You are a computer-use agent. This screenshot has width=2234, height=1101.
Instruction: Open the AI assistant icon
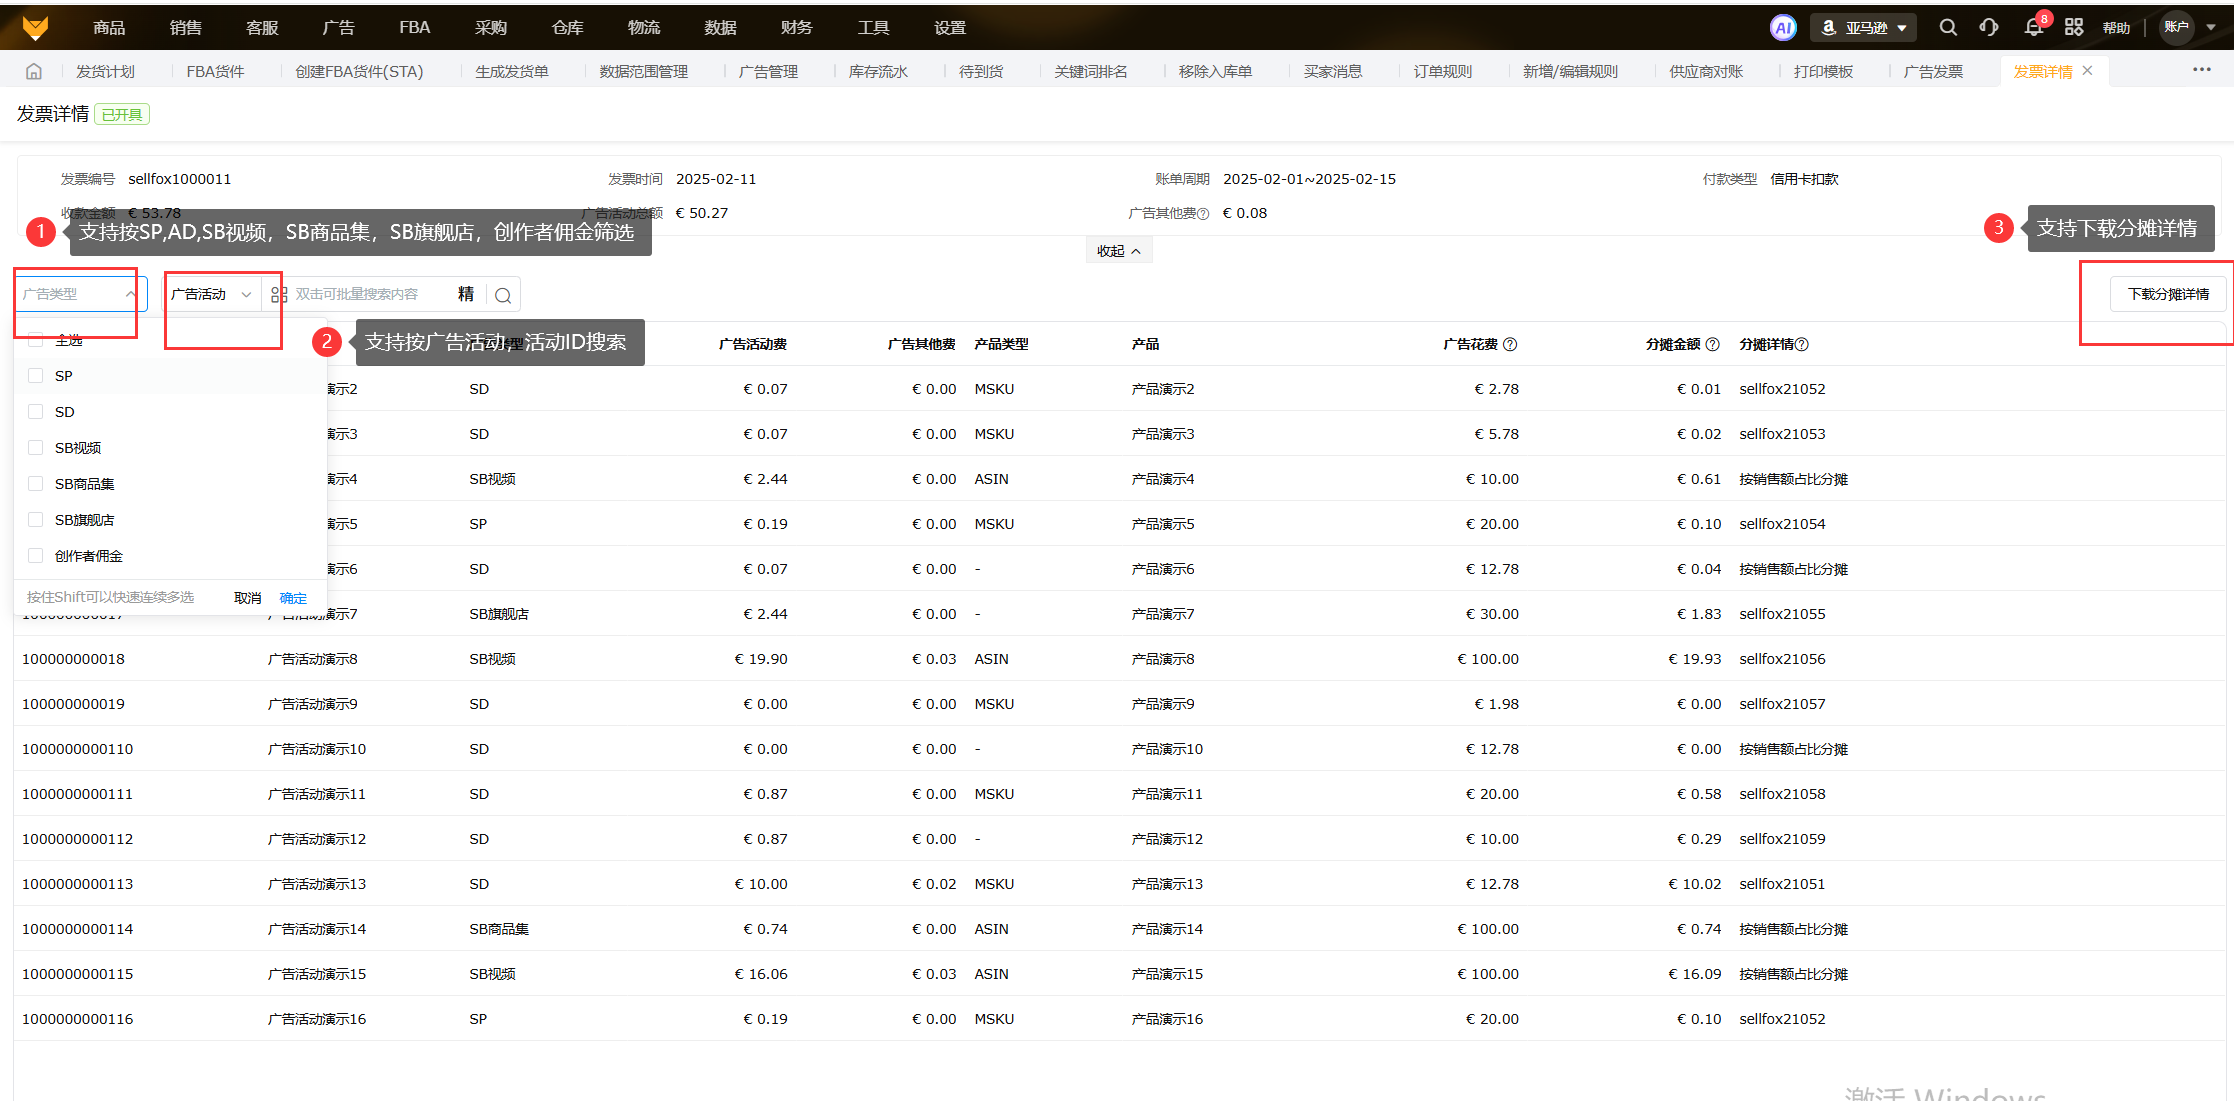pyautogui.click(x=1782, y=28)
